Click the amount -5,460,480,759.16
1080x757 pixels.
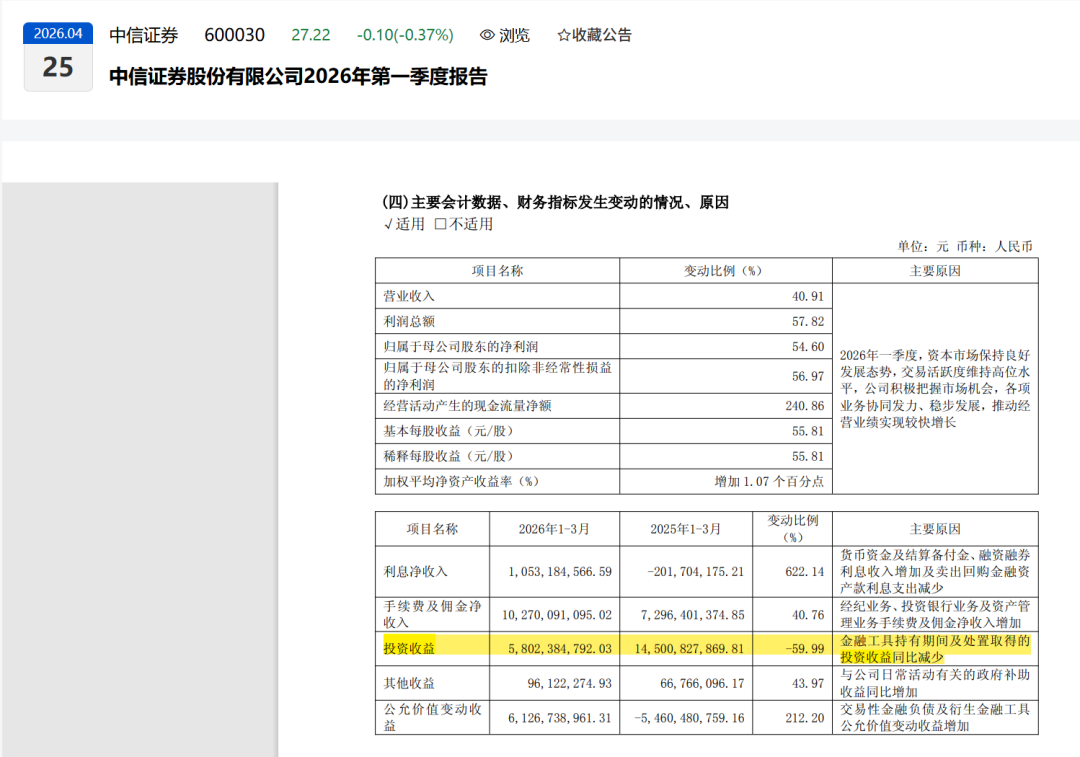[x=689, y=718]
